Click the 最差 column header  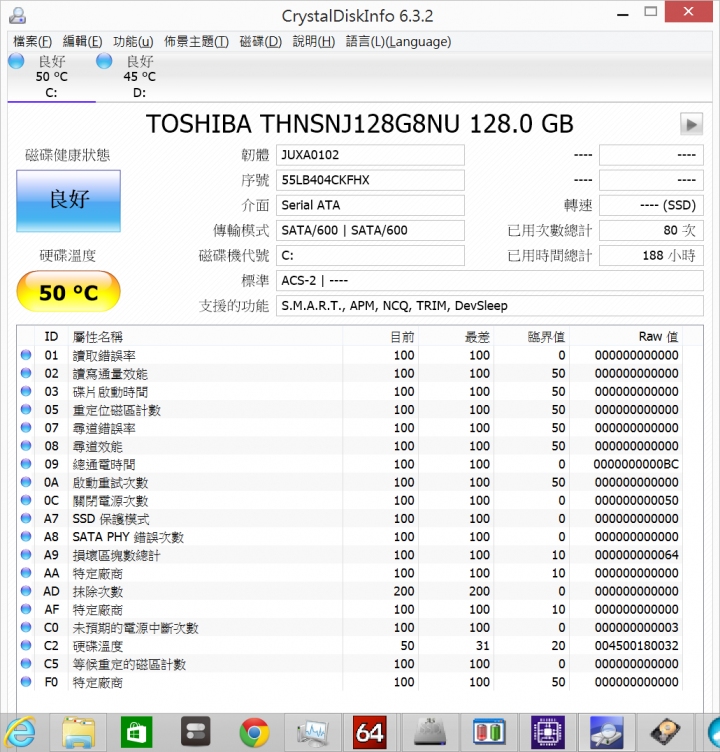point(456,337)
